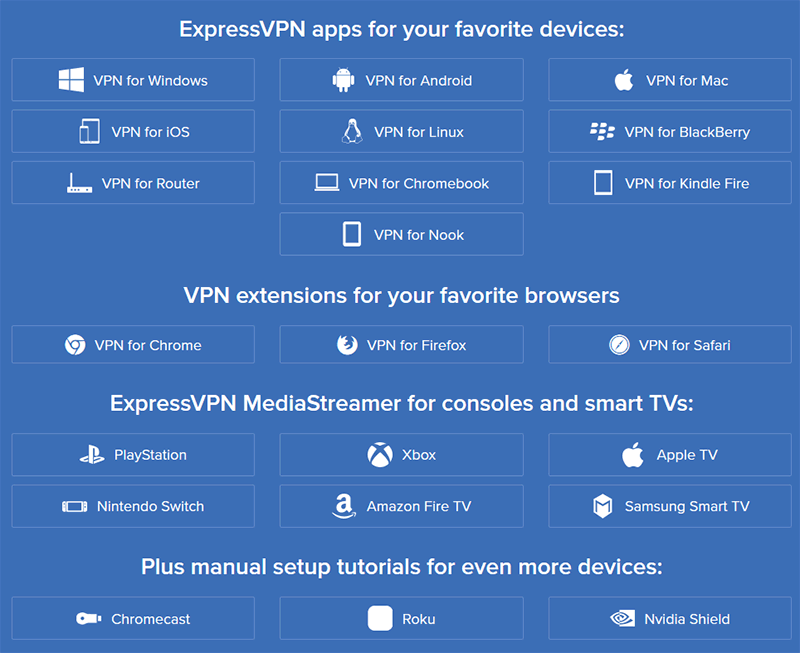Open Nintendo Switch MediaStreamer setup
The width and height of the screenshot is (800, 653).
click(x=133, y=506)
